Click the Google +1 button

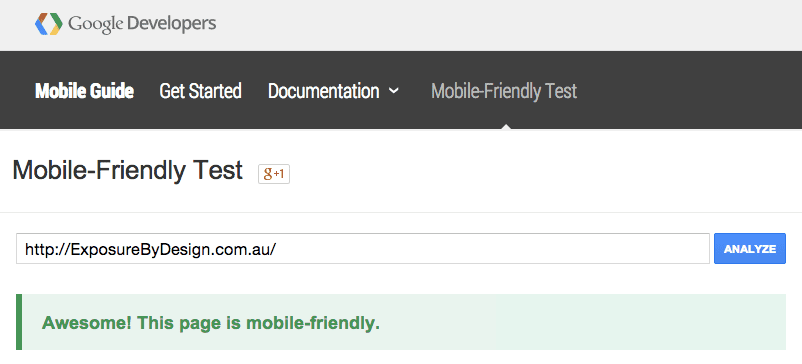(x=274, y=174)
